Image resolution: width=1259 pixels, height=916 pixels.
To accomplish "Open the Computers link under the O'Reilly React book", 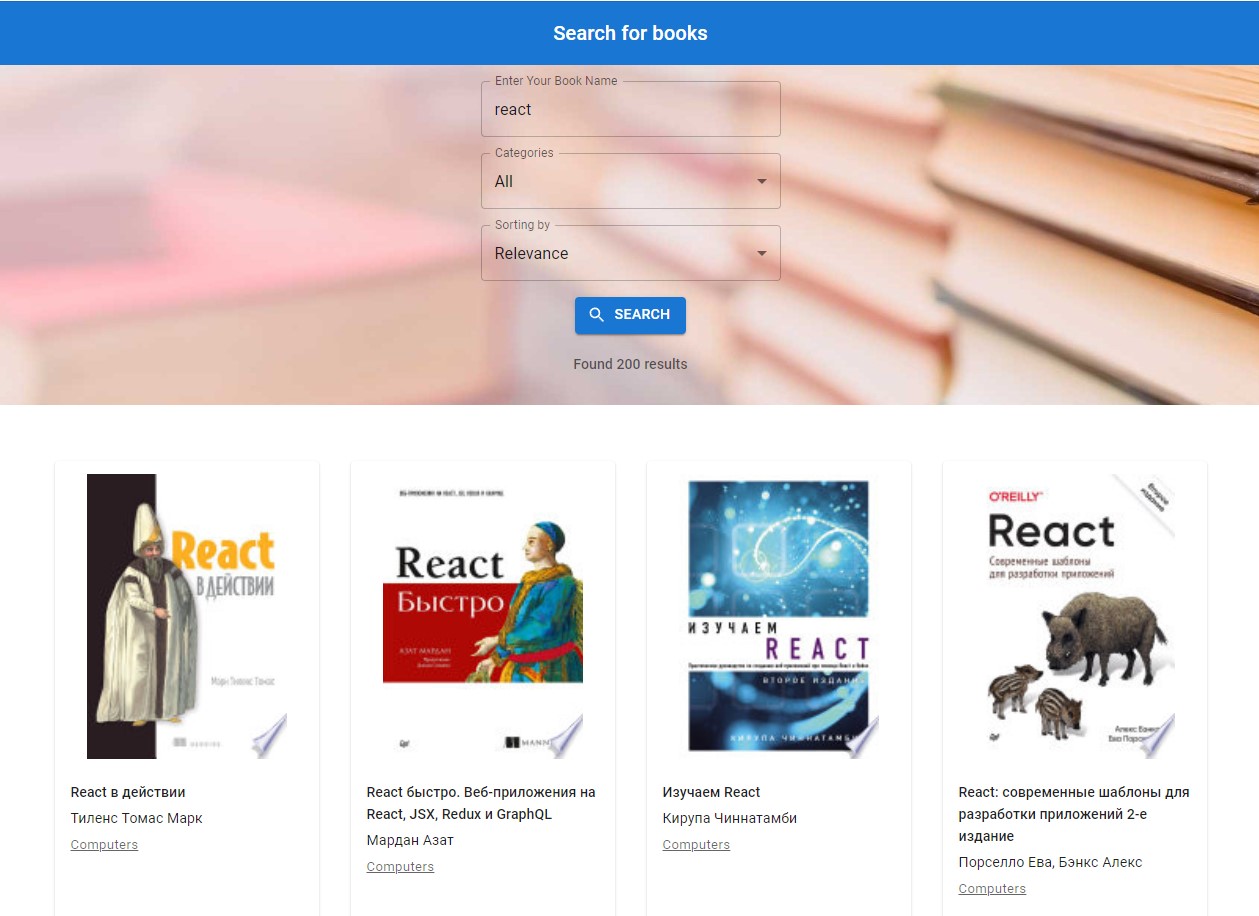I will pos(992,888).
